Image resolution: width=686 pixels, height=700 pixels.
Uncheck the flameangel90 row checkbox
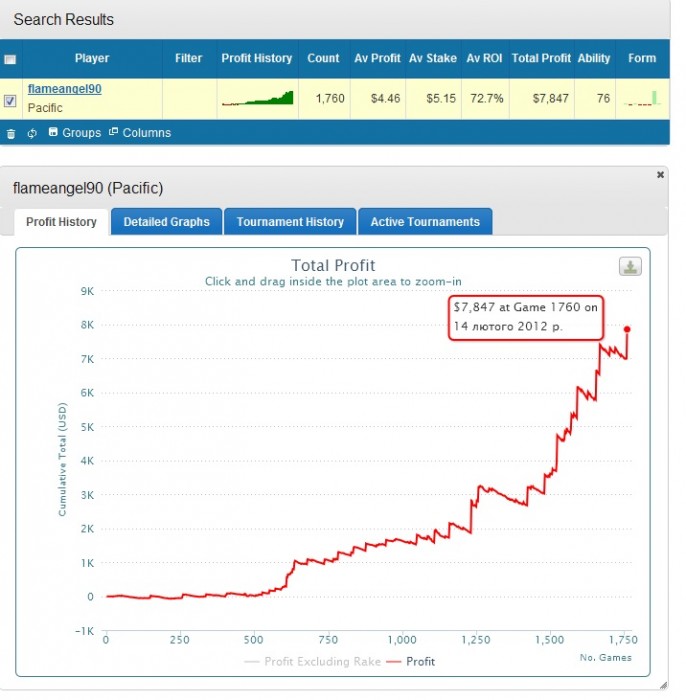pyautogui.click(x=10, y=101)
